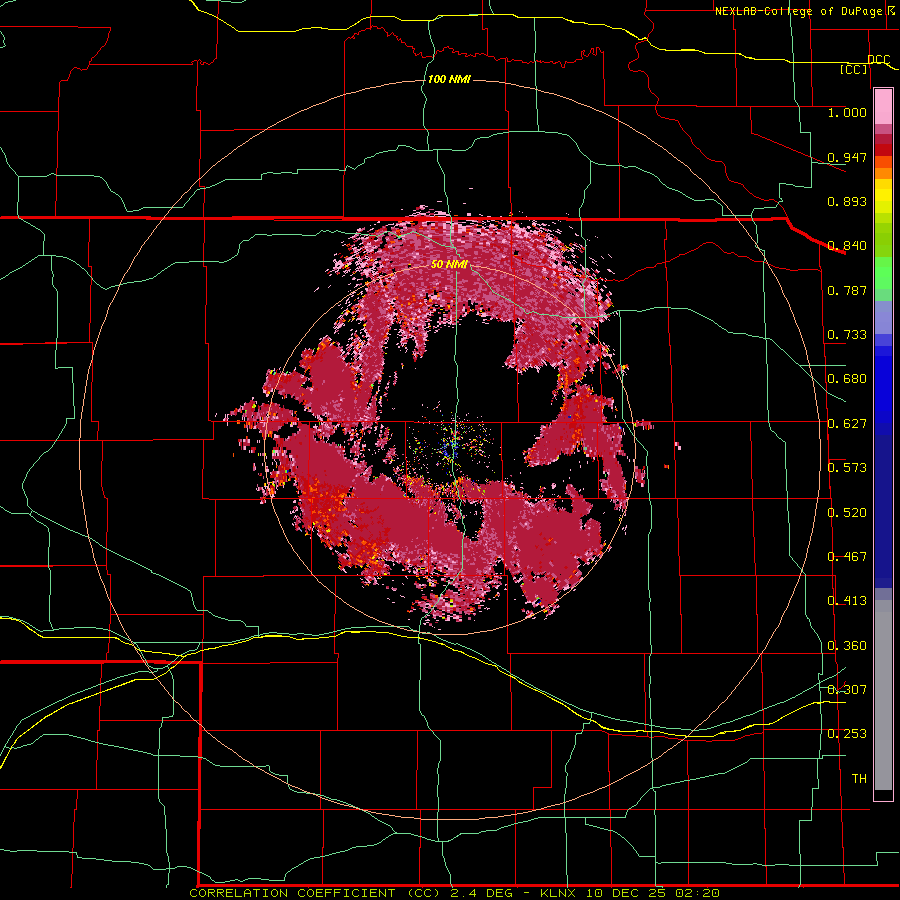Click the 0.733 scale value
This screenshot has width=900, height=900.
point(847,335)
